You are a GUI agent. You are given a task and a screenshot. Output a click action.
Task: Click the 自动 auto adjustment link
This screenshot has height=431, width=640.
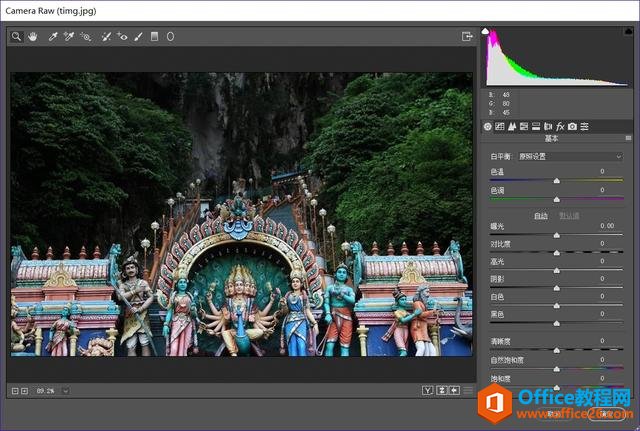click(x=540, y=215)
